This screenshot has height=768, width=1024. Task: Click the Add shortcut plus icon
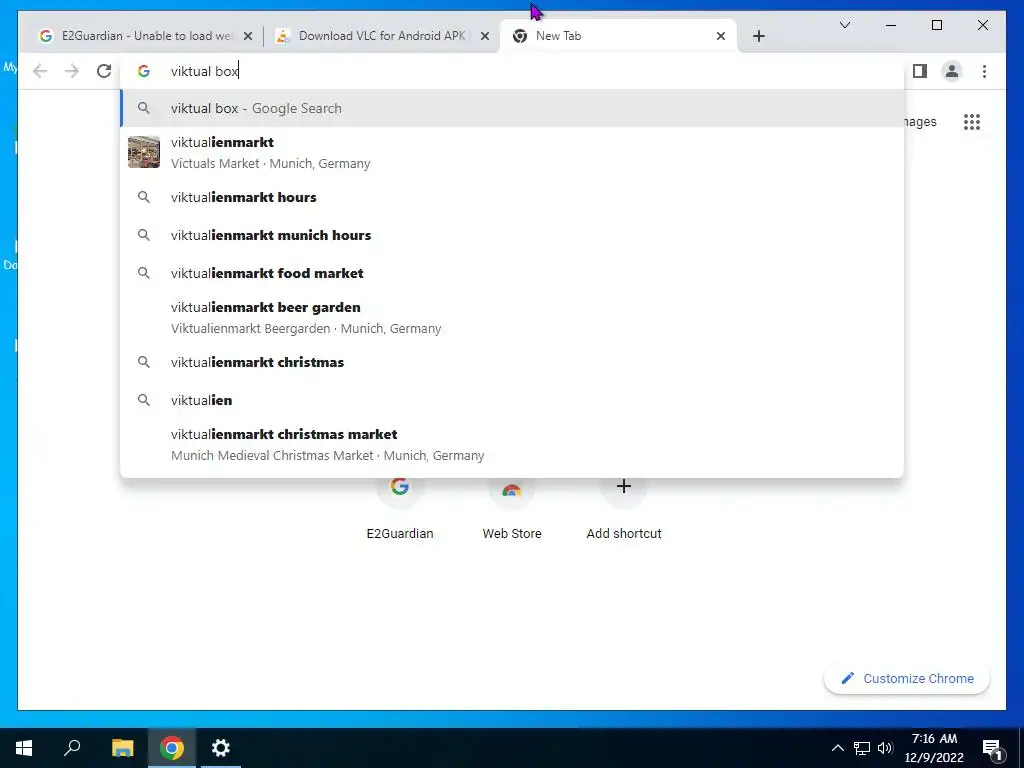click(x=624, y=487)
